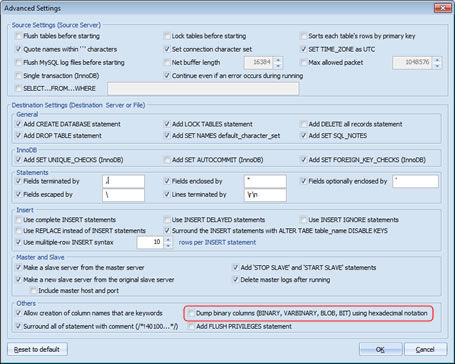Toggle Delete master logs after running
The height and width of the screenshot is (364, 455).
[235, 280]
